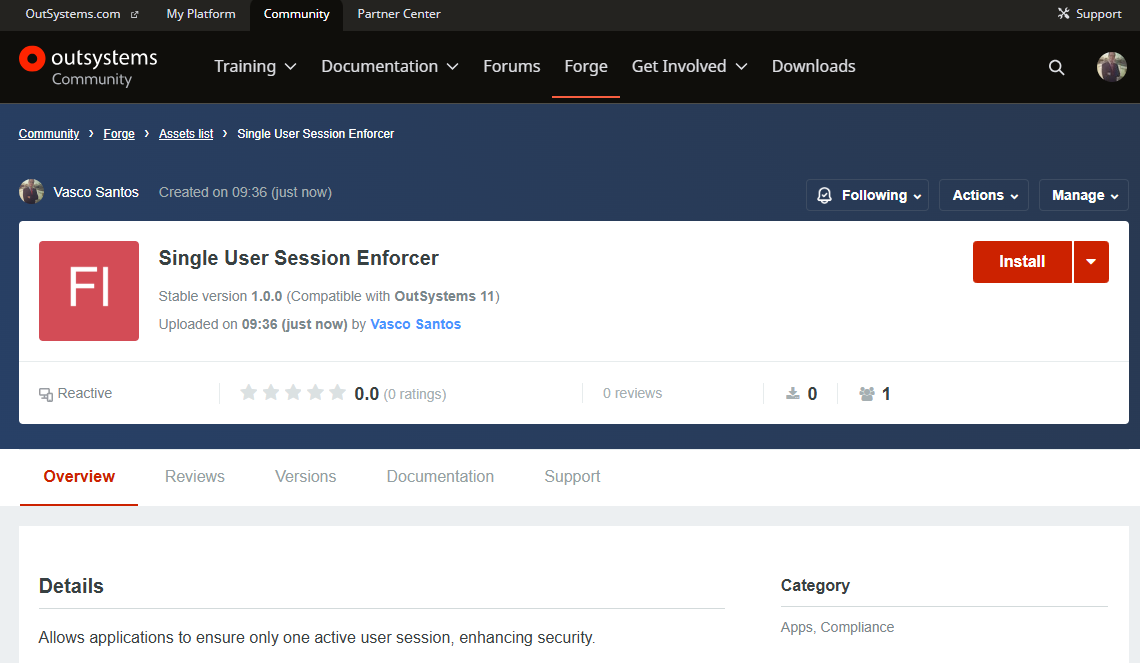Rate with the first star

(249, 393)
